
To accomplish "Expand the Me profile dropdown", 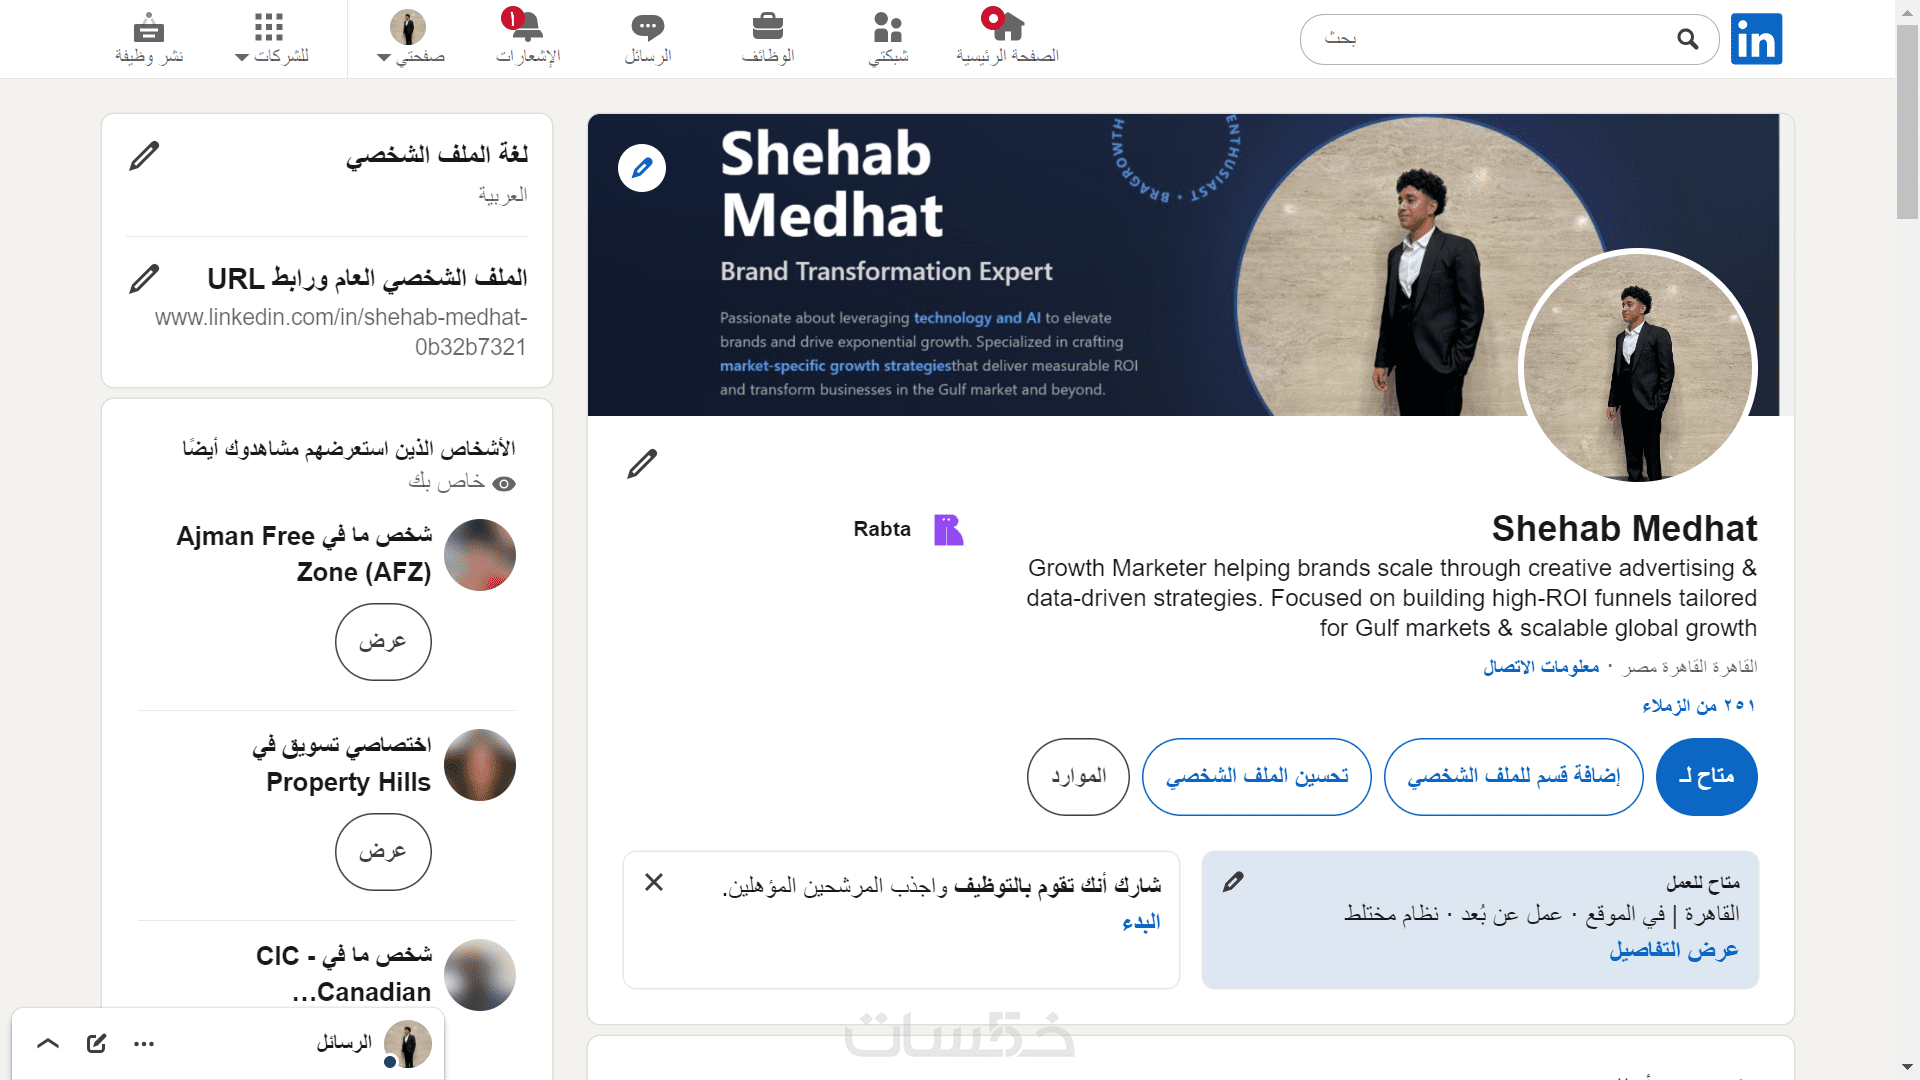I will [x=410, y=38].
